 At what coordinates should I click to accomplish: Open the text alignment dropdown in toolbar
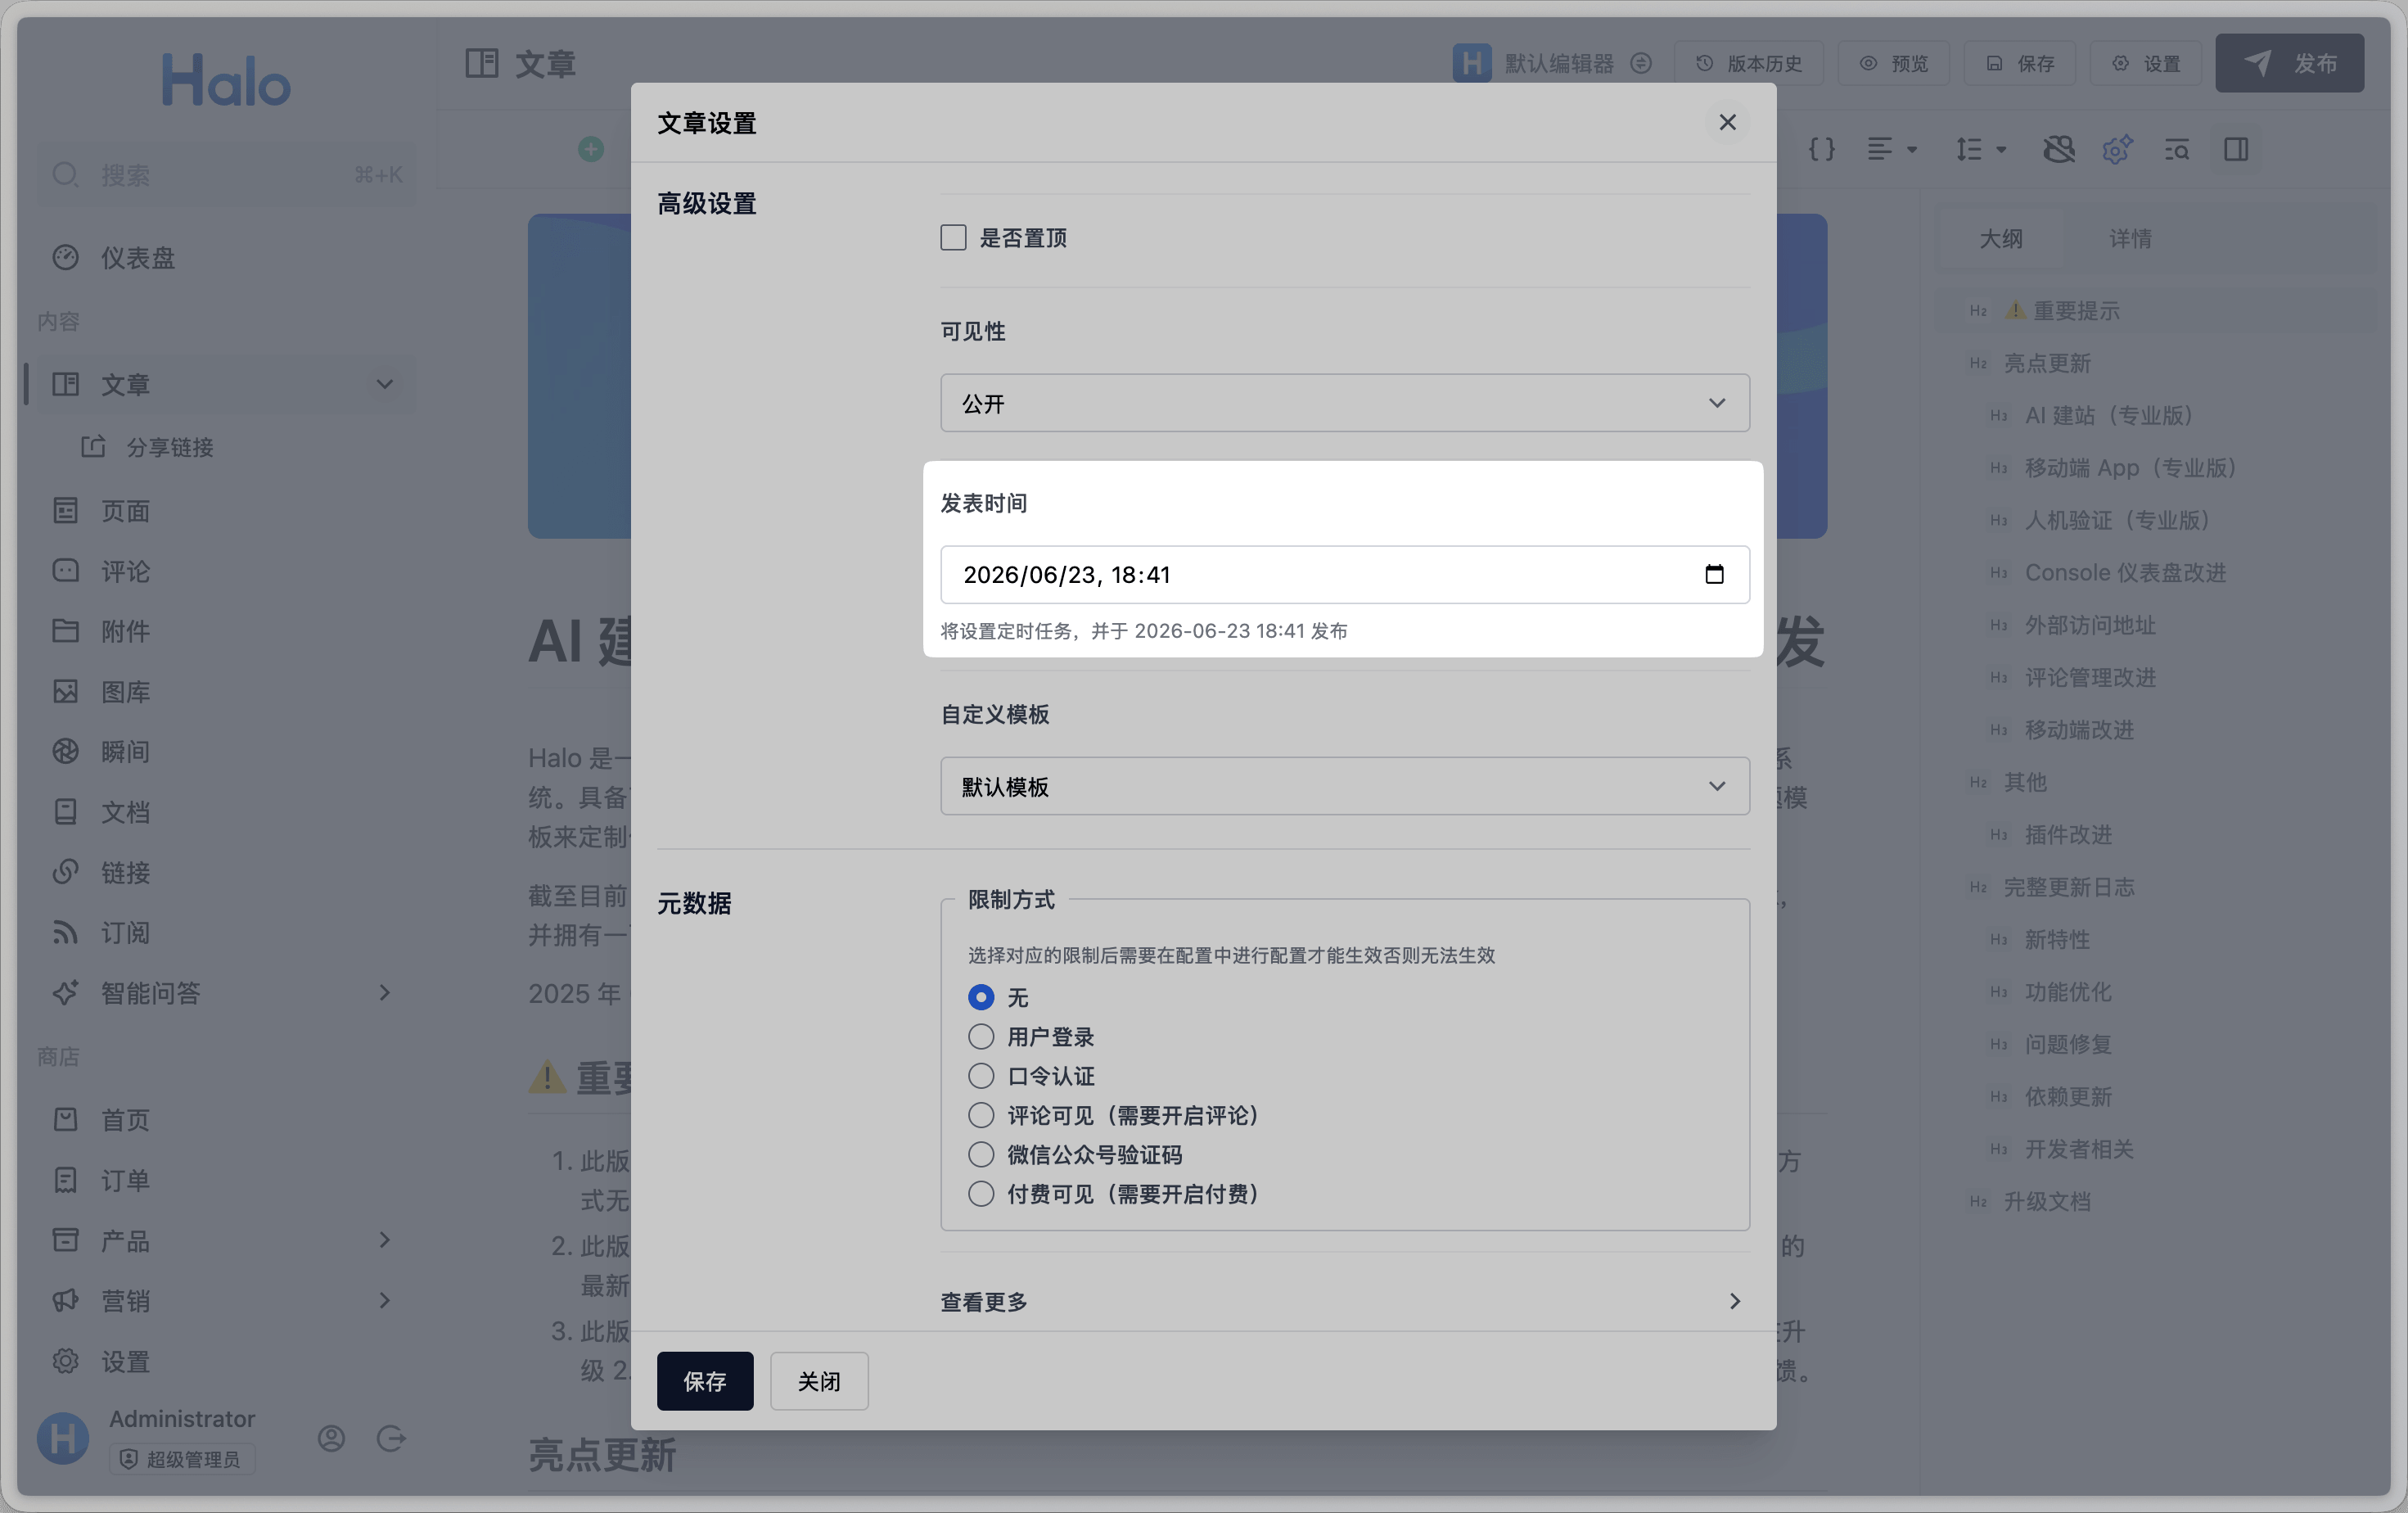(1892, 149)
